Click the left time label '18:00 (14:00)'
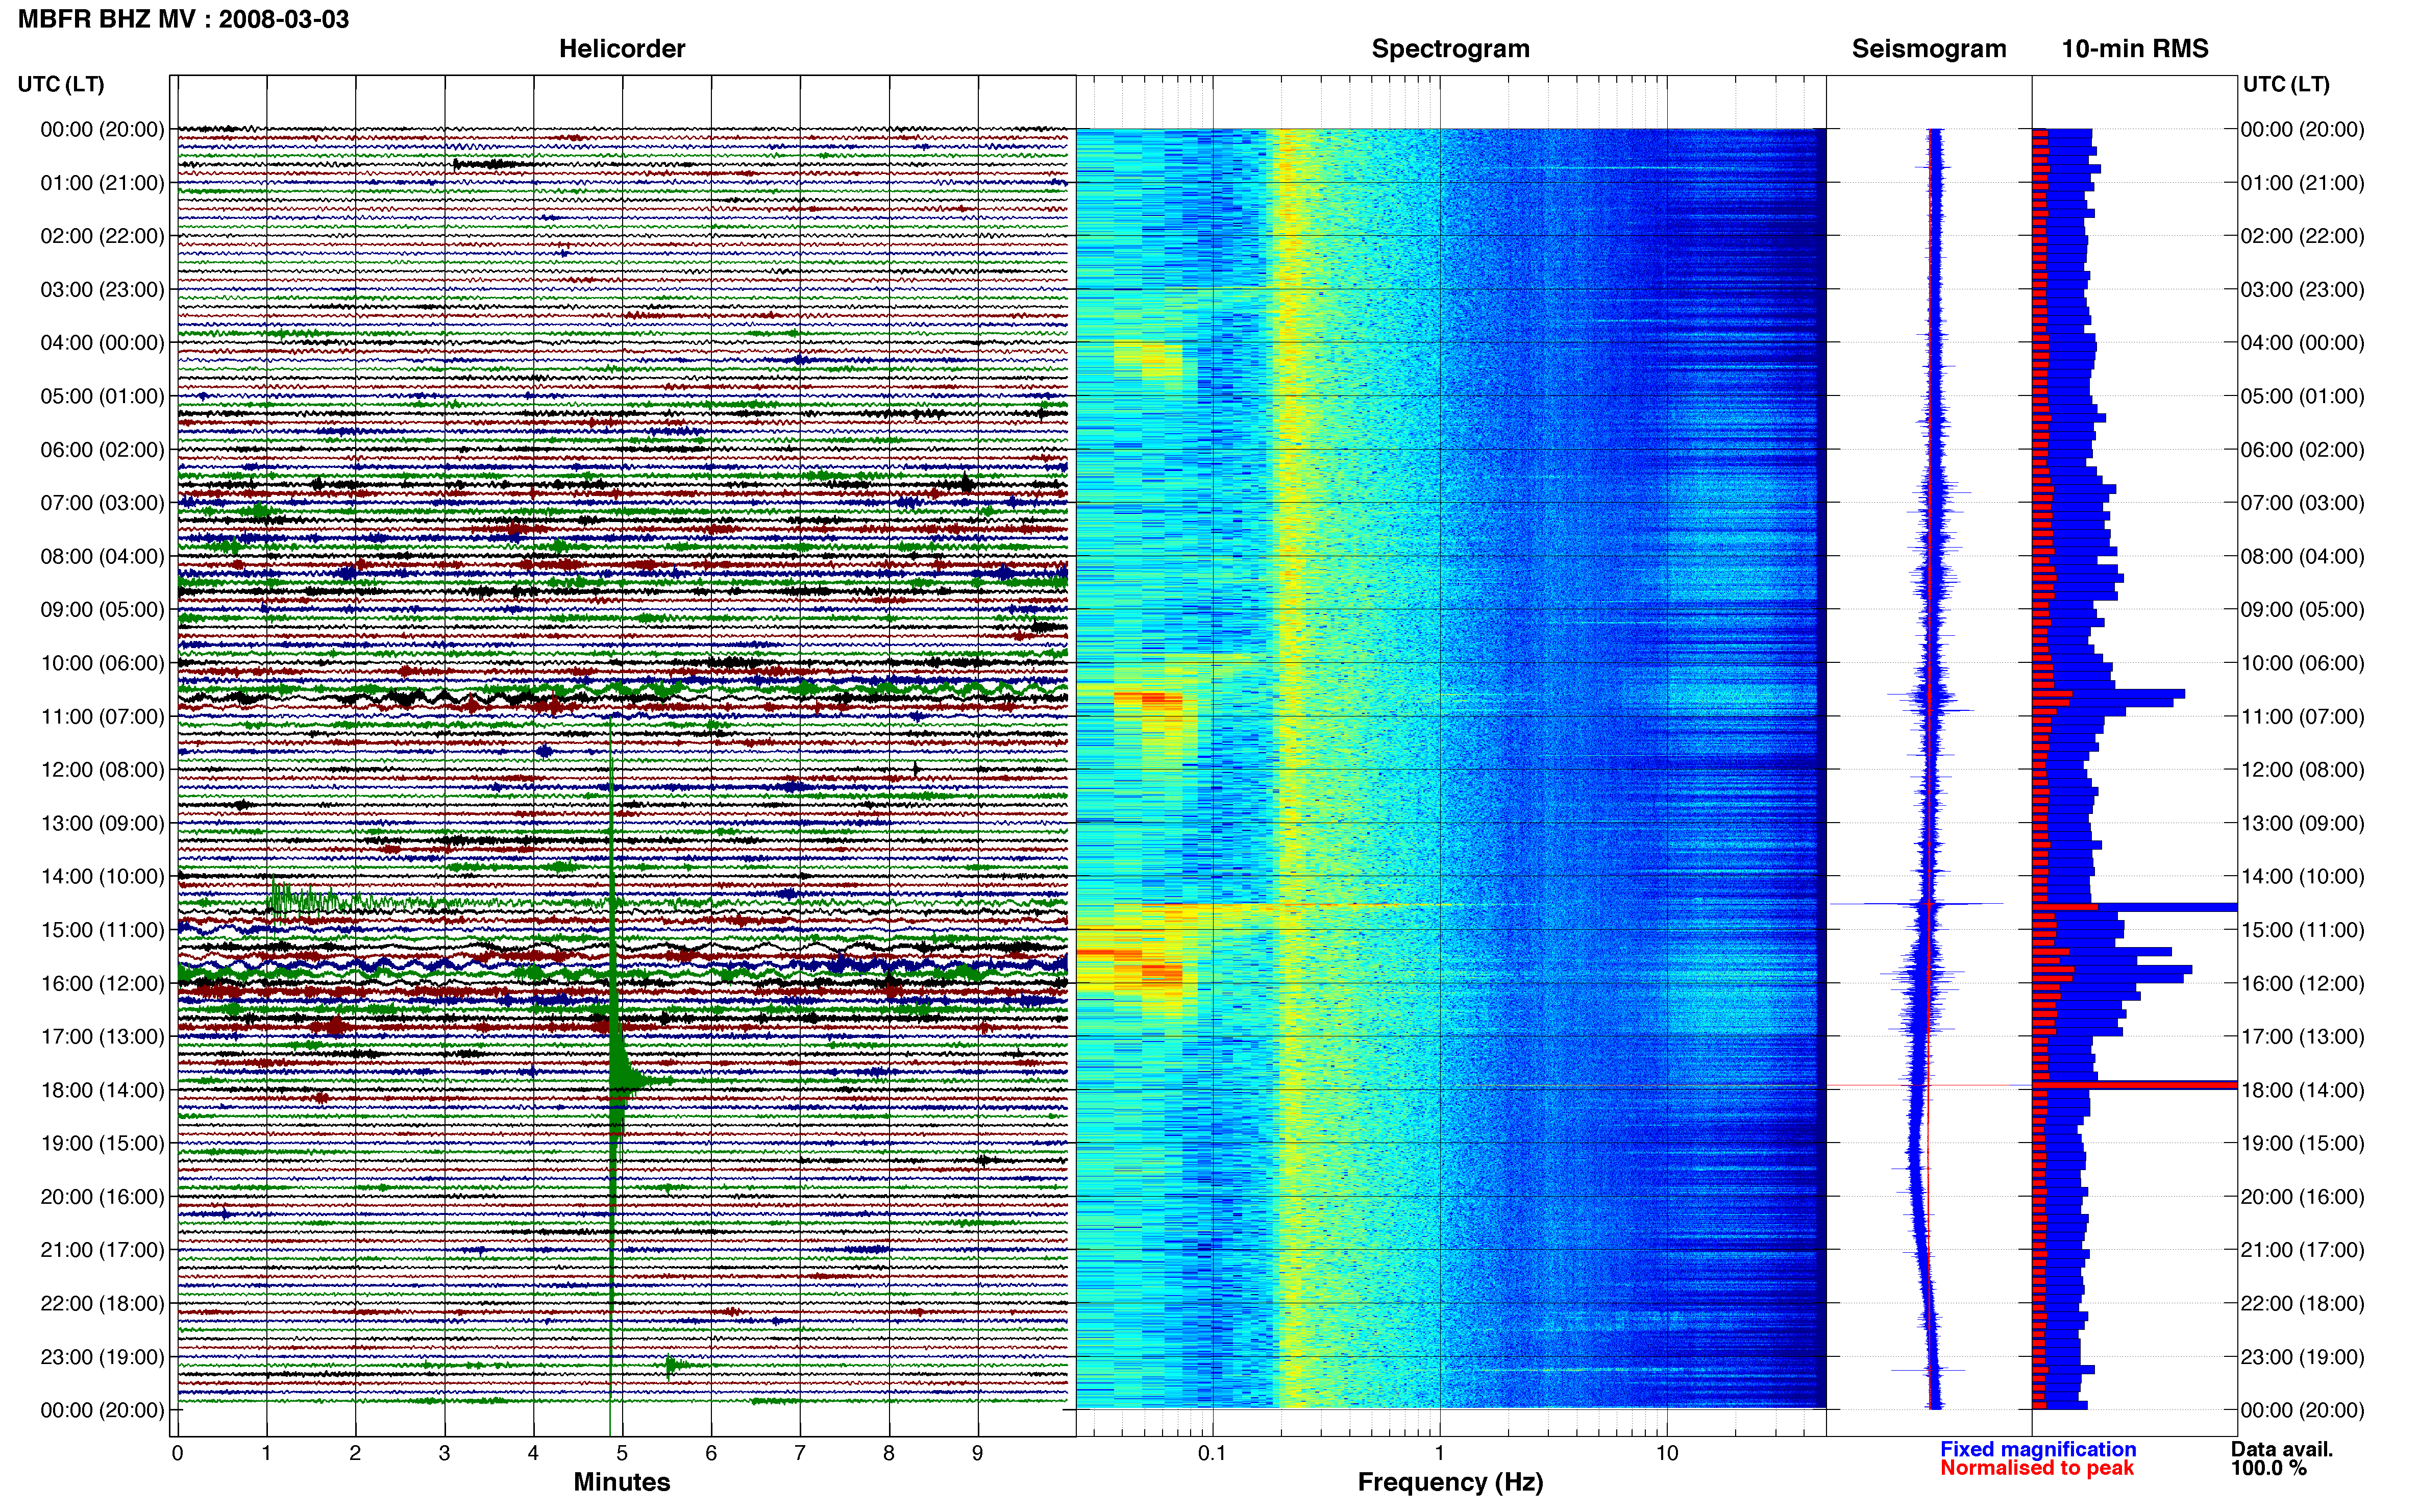2419x1512 pixels. tap(102, 1090)
